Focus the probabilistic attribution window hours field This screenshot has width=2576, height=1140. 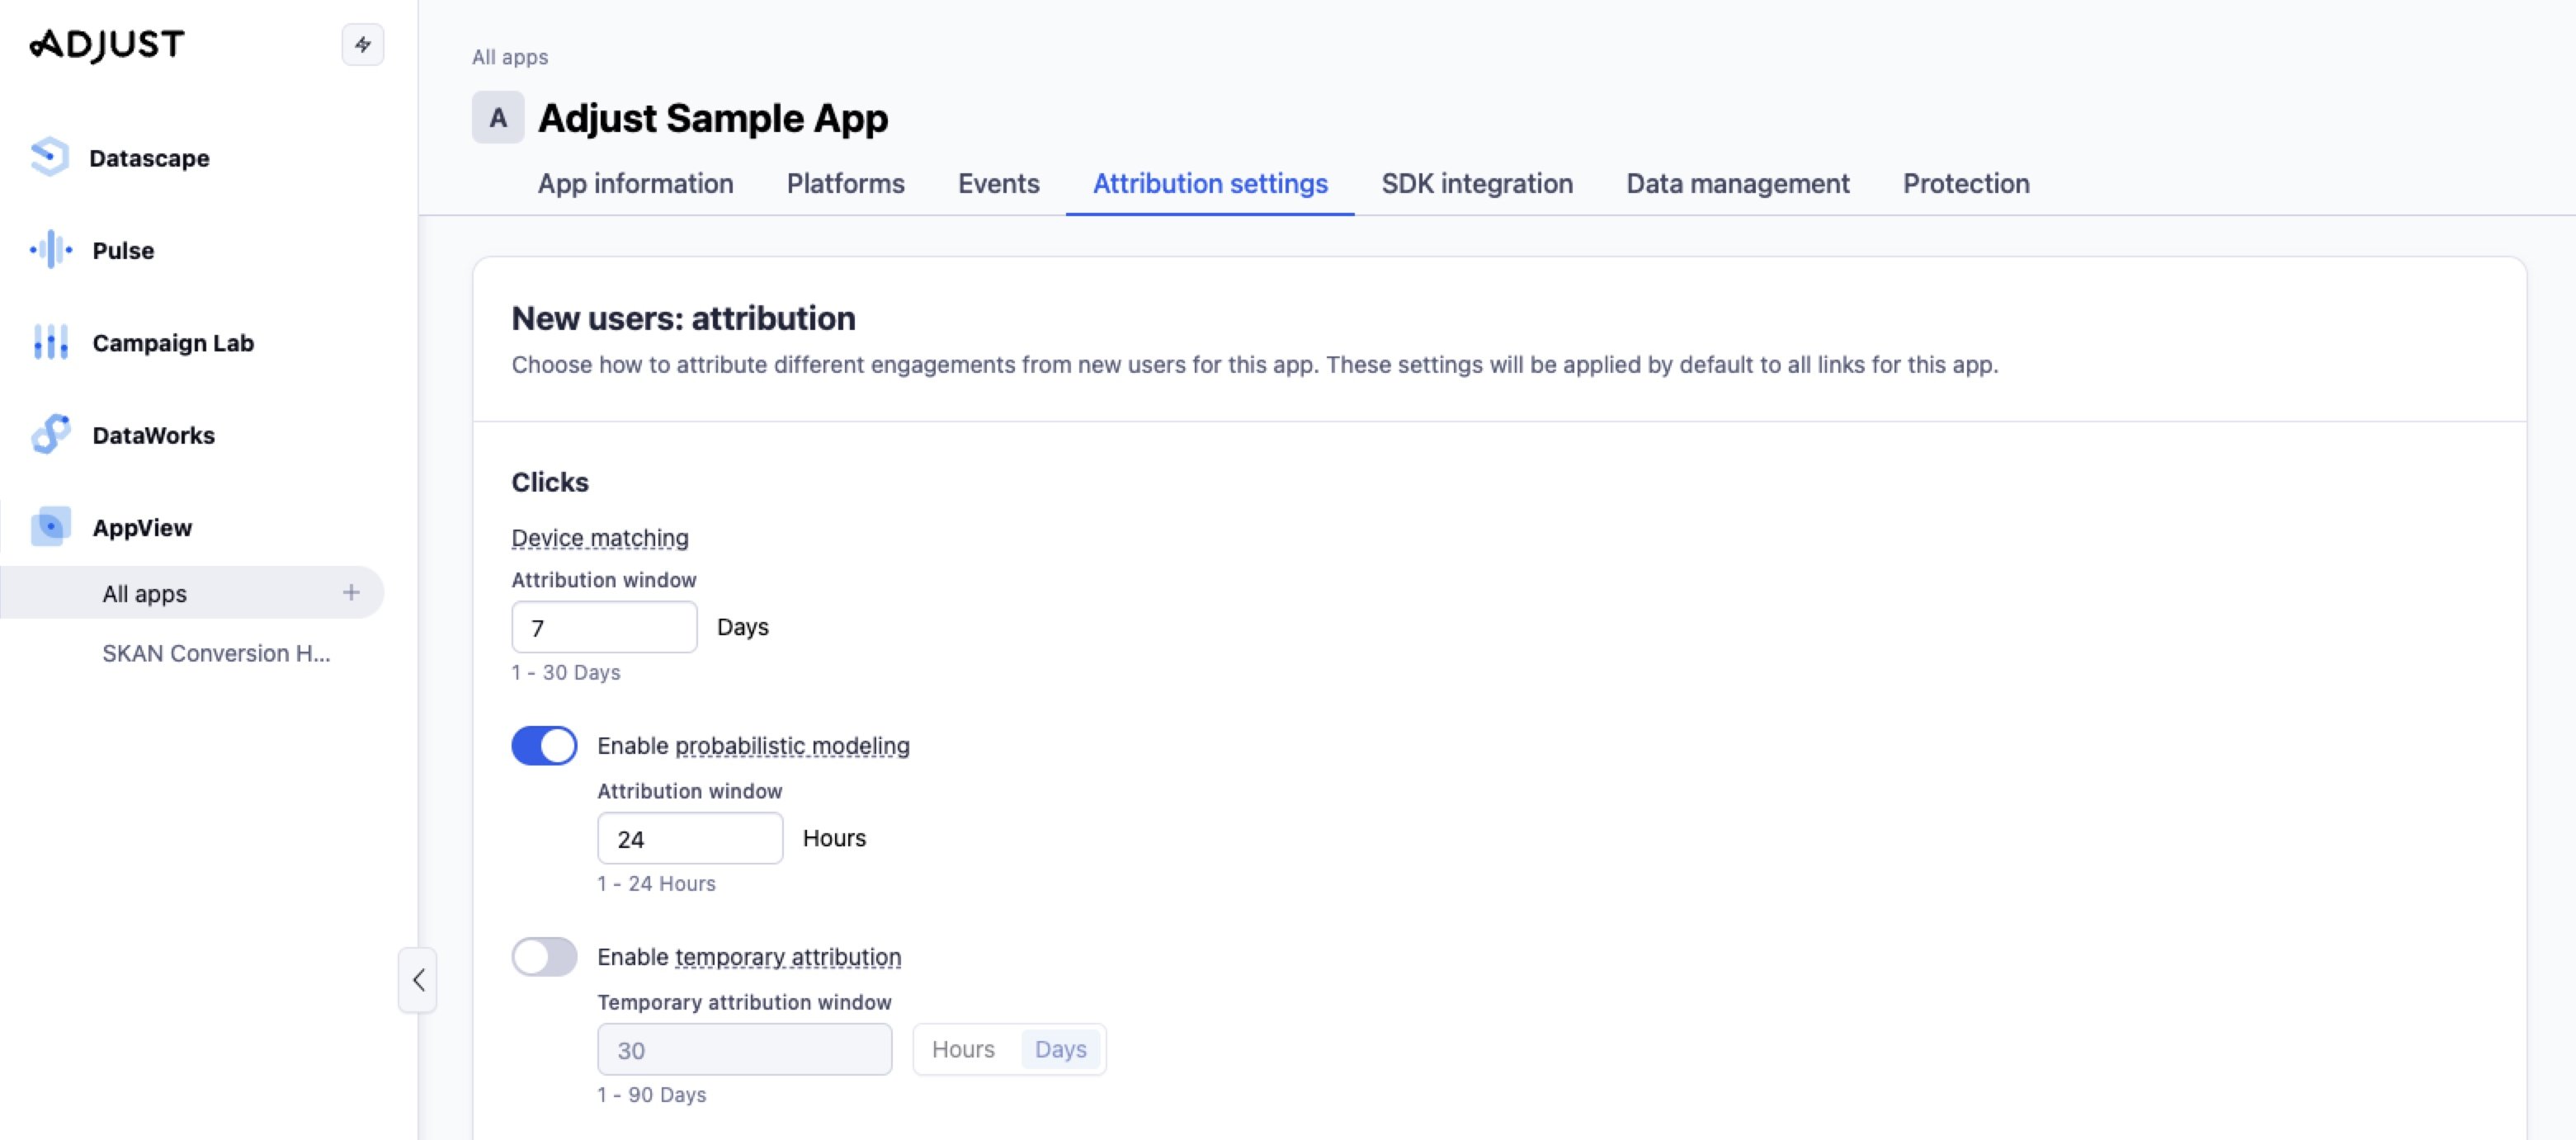point(690,838)
